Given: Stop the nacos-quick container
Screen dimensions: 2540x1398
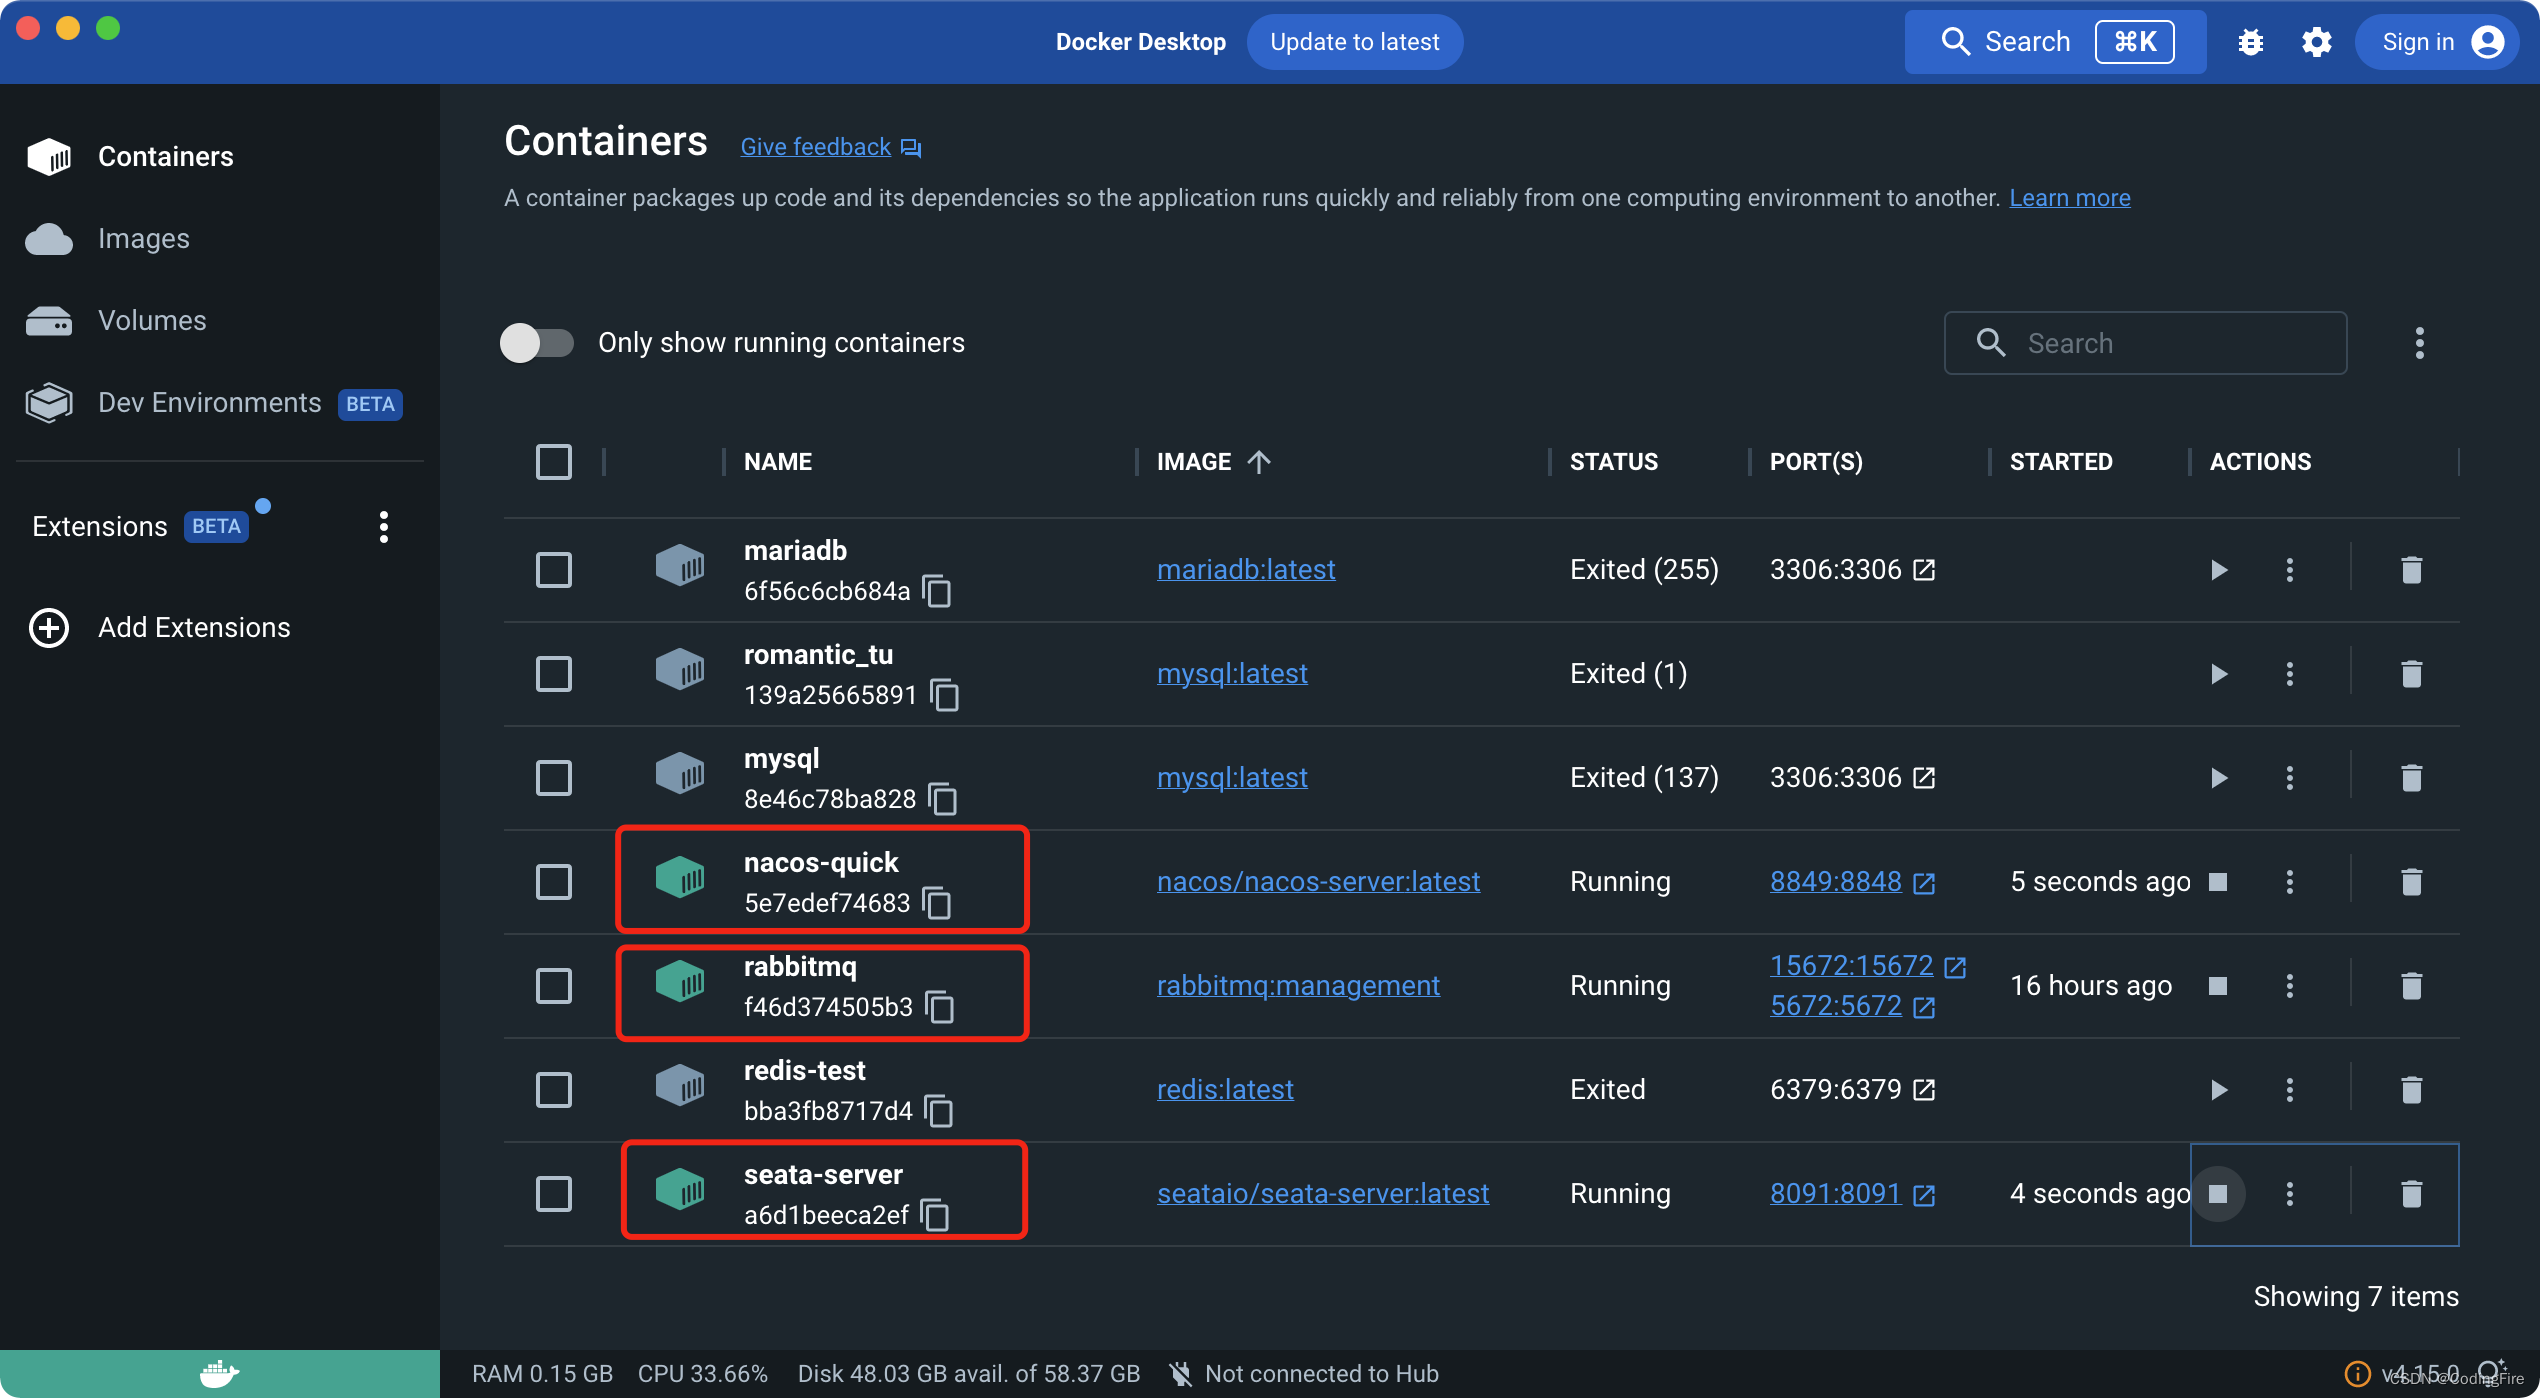Looking at the screenshot, I should point(2218,882).
